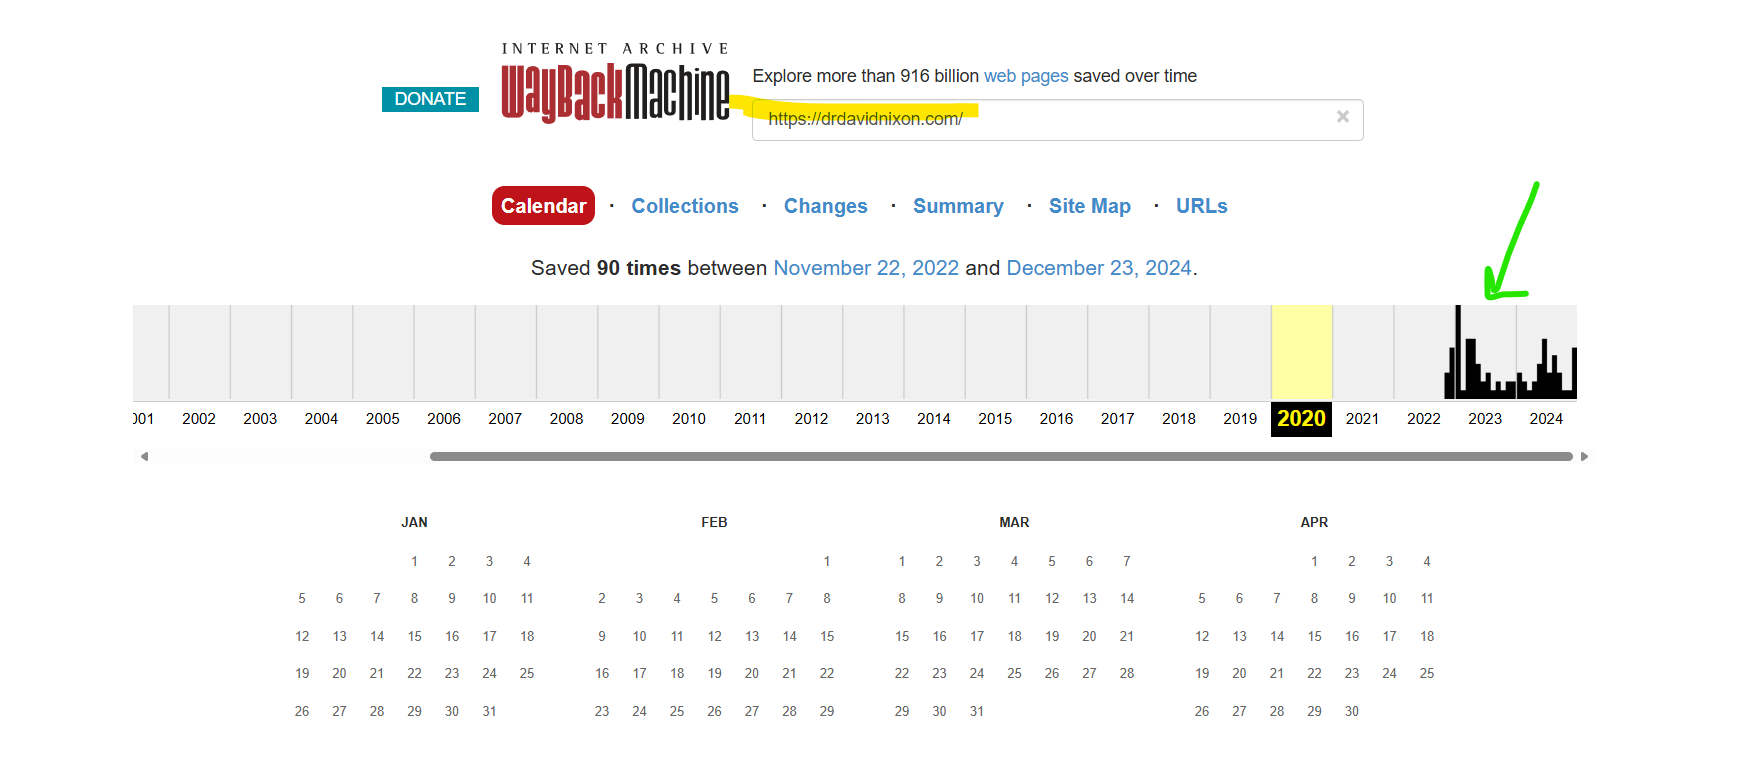Viewport: 1745px width, 773px height.
Task: Select the Calendar tab
Action: tap(543, 206)
